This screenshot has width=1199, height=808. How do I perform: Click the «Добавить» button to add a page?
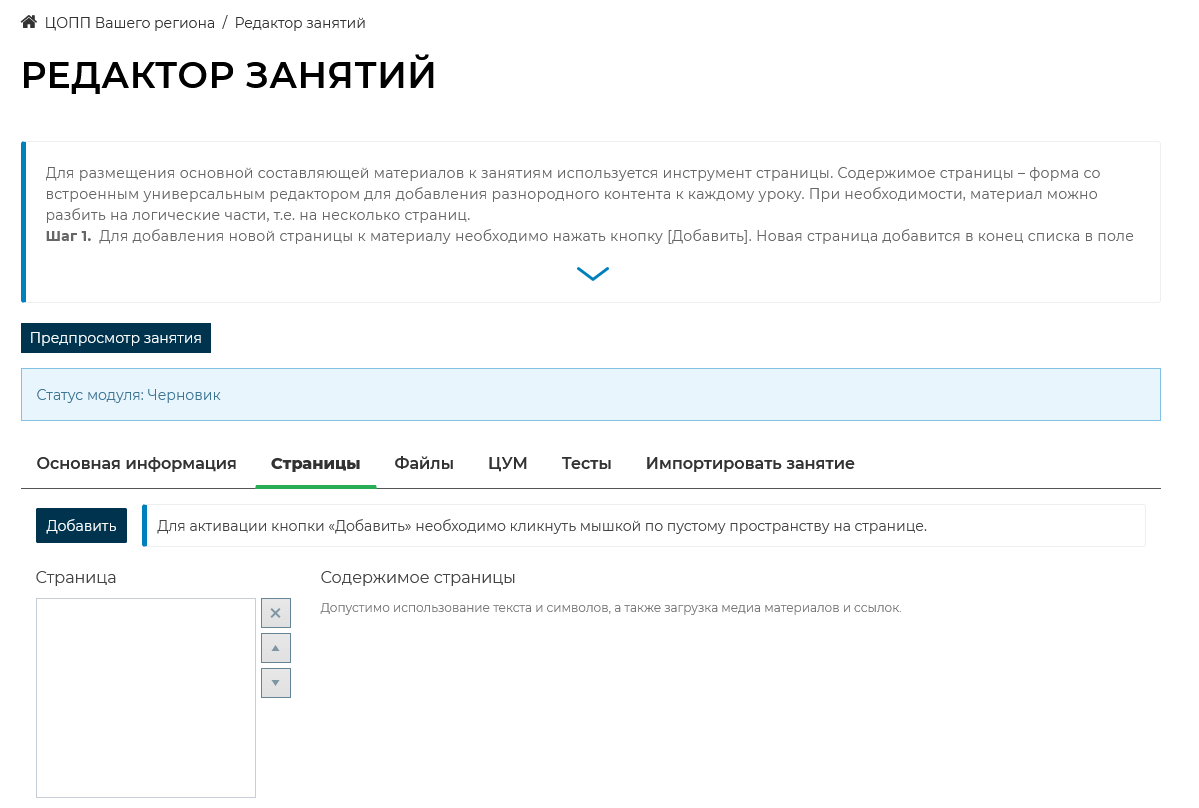81,526
